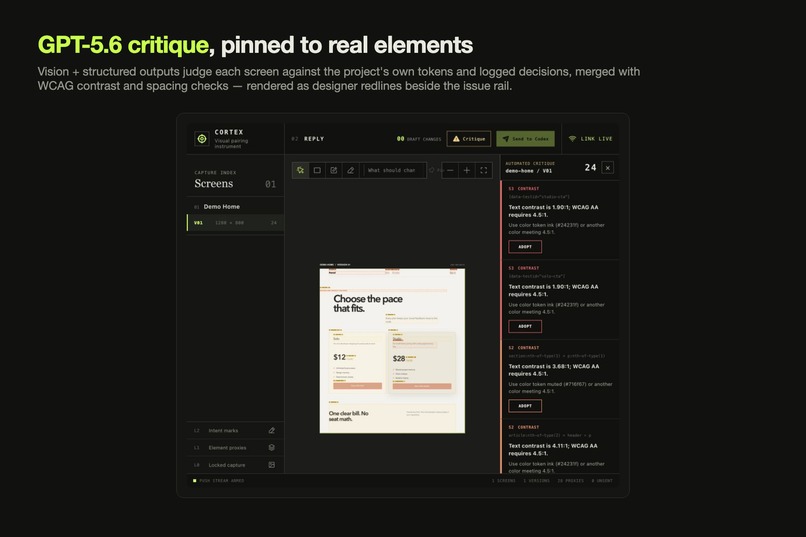Click the Link Live status label
Screen dimensions: 806x537
coord(596,139)
